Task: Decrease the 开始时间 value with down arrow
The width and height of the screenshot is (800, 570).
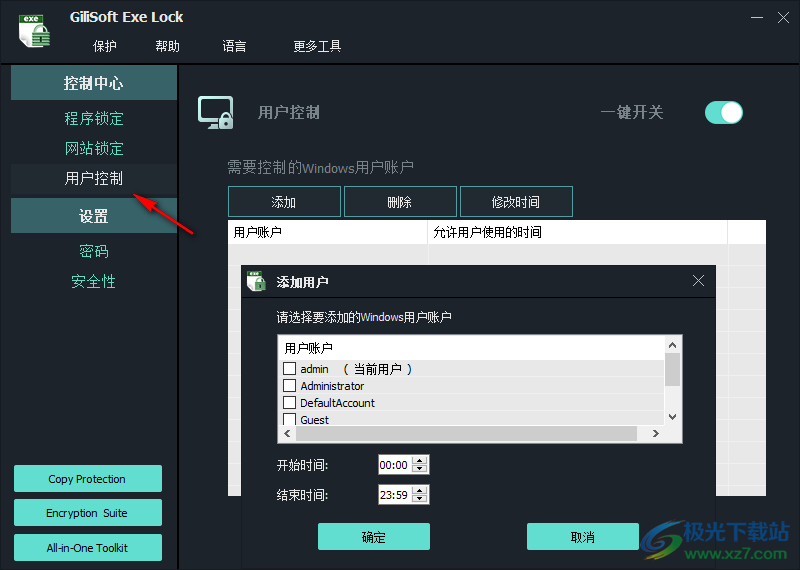Action: coord(420,468)
